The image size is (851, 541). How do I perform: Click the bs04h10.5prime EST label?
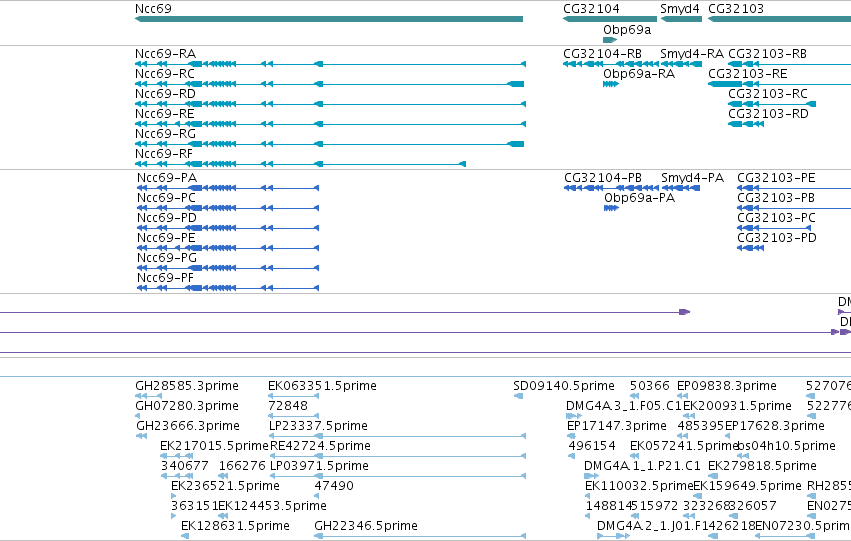tap(786, 446)
